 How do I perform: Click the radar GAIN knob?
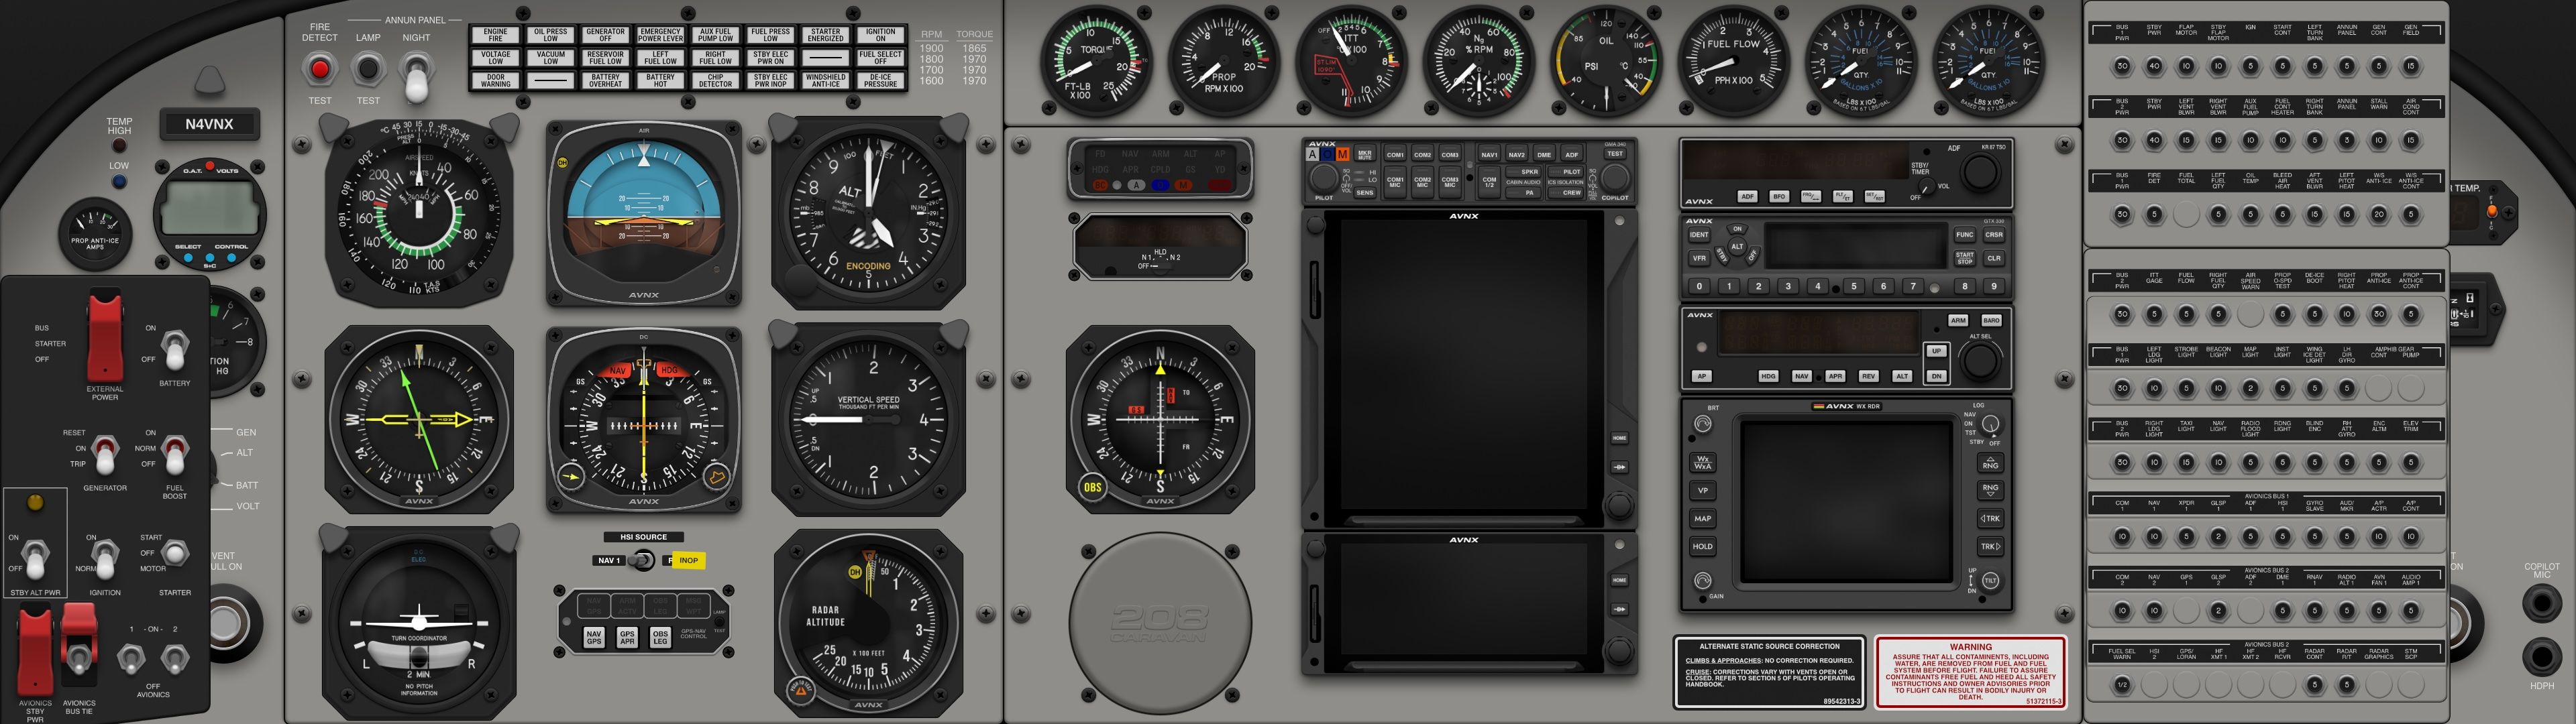coord(1702,580)
